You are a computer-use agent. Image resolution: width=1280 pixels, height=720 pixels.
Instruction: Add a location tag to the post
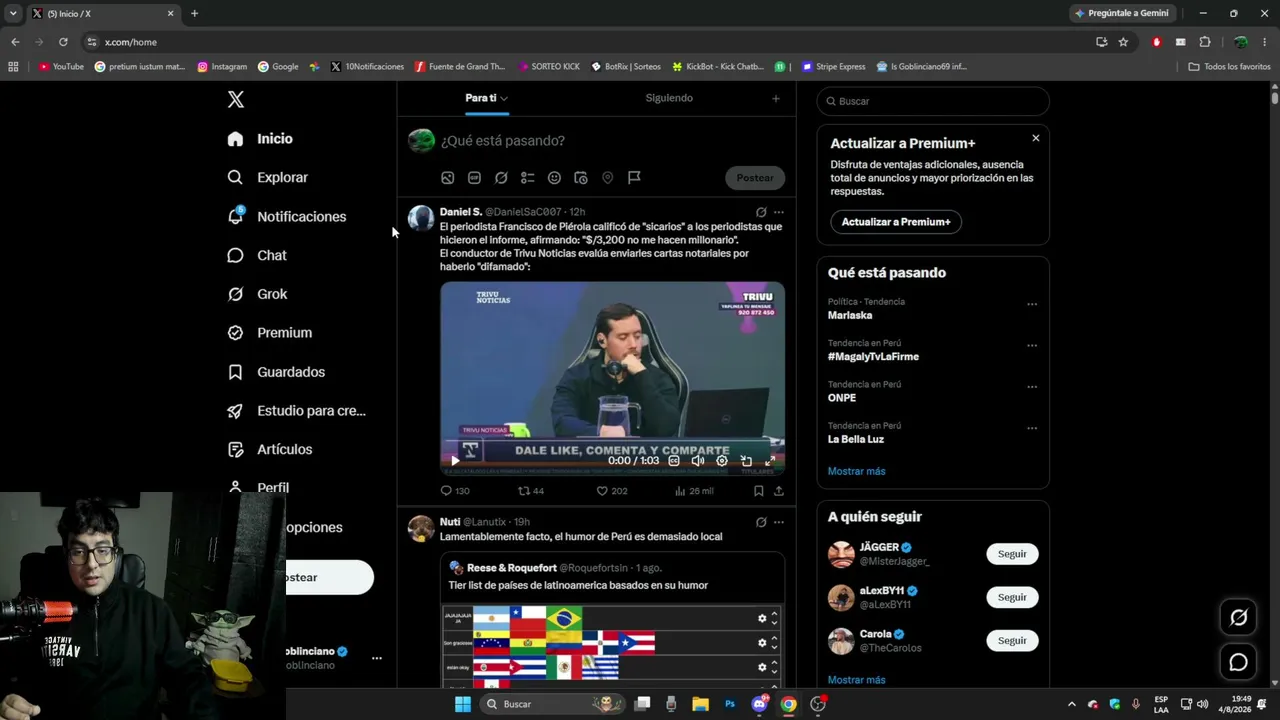pyautogui.click(x=607, y=178)
